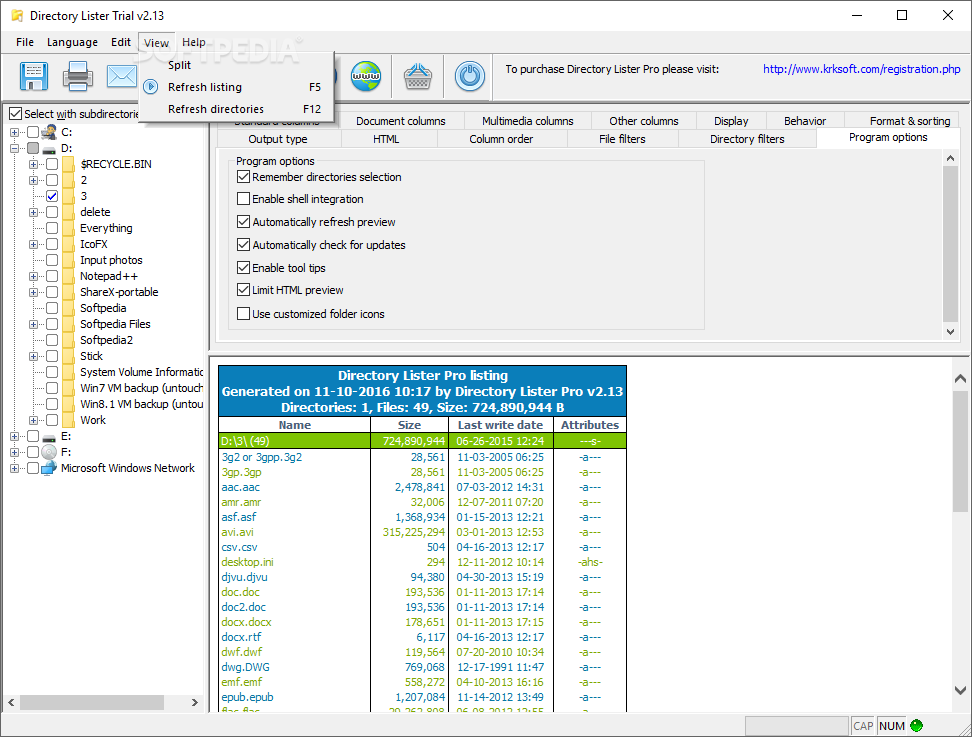This screenshot has height=737, width=972.
Task: Click the Save floppy disk toolbar icon
Action: coord(33,76)
